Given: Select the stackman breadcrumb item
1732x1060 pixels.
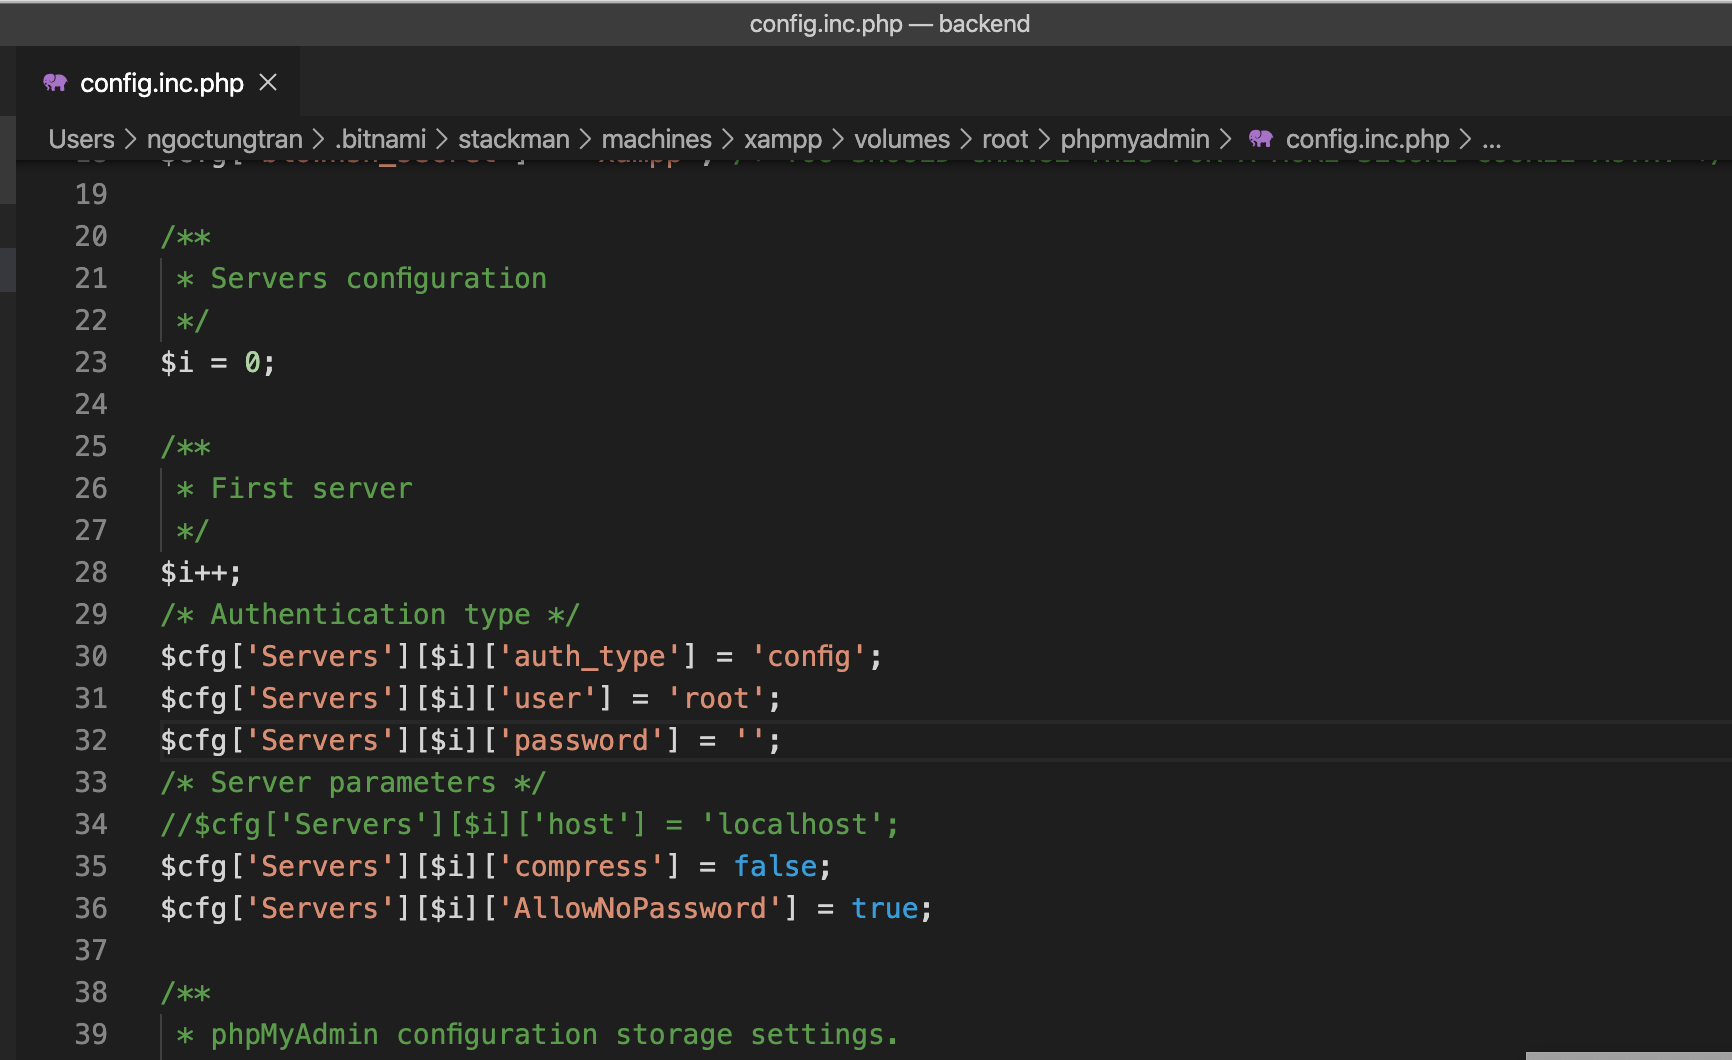Looking at the screenshot, I should pyautogui.click(x=514, y=139).
